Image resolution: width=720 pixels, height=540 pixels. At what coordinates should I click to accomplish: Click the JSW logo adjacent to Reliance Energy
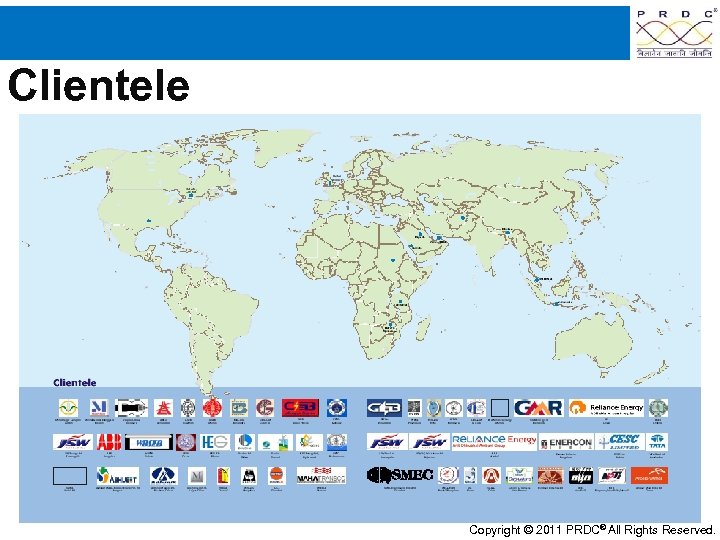click(x=429, y=442)
